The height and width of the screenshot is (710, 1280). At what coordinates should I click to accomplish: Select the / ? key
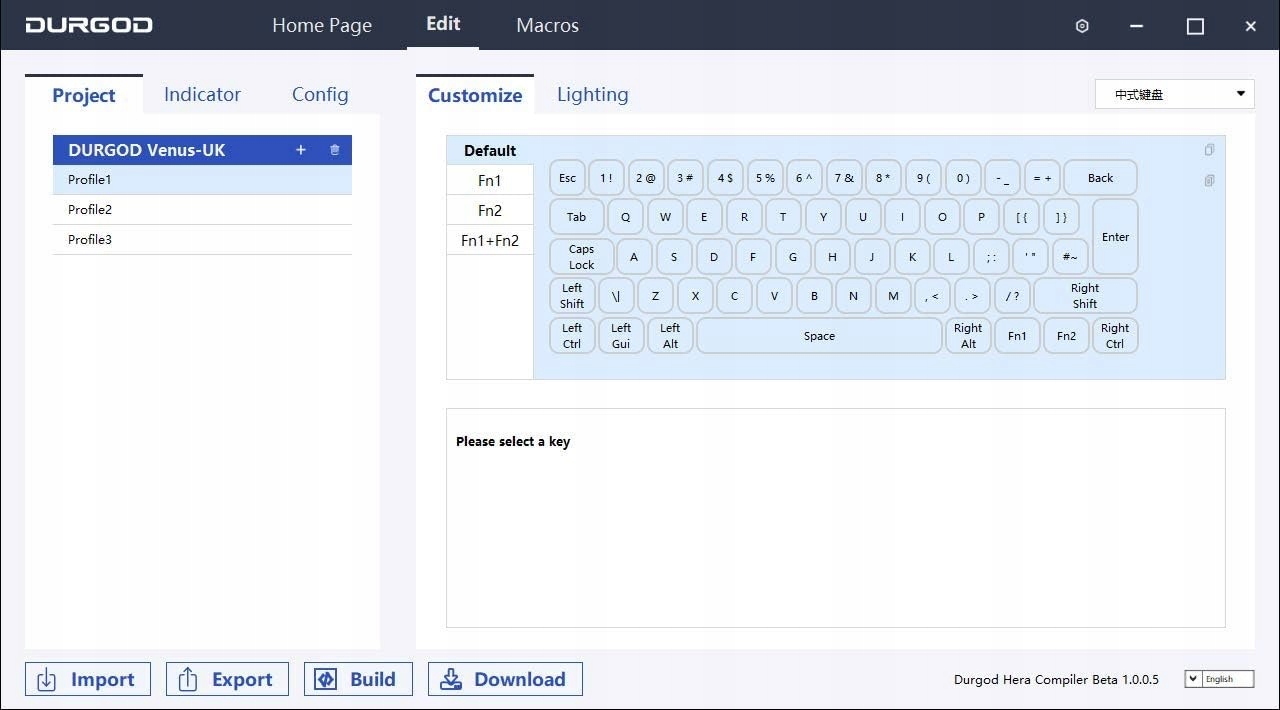coord(1012,296)
